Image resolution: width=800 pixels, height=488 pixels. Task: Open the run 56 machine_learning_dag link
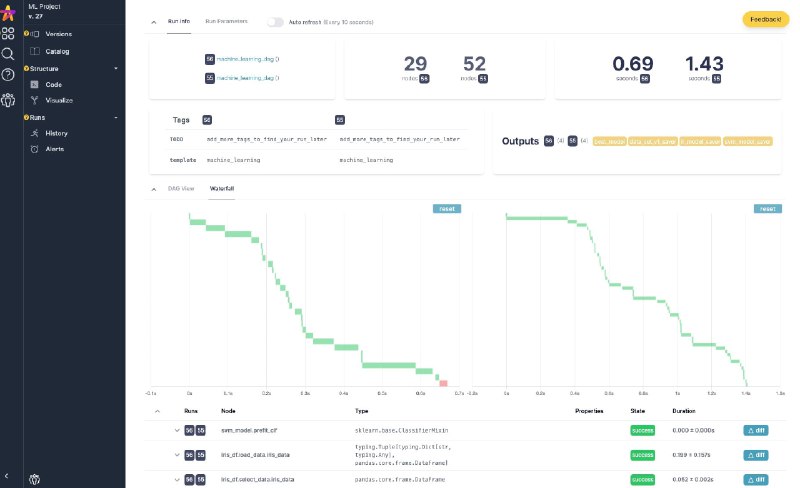click(x=249, y=59)
